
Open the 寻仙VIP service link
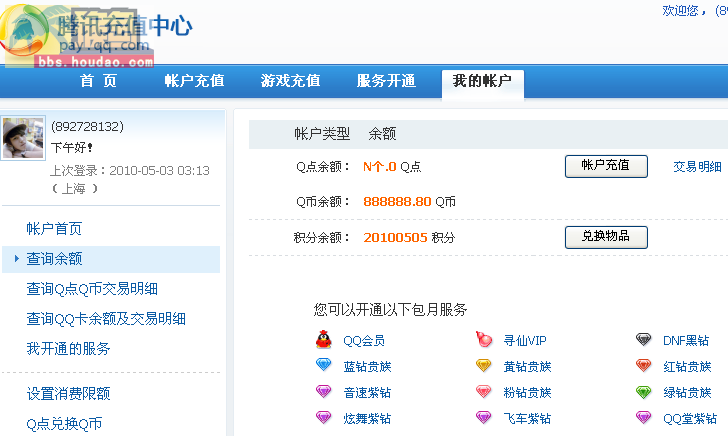pyautogui.click(x=525, y=341)
